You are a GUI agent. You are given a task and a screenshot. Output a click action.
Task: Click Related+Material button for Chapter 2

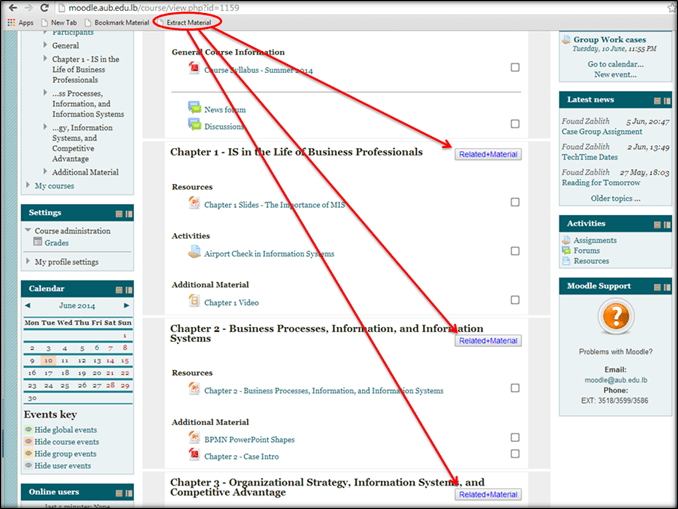tap(488, 341)
